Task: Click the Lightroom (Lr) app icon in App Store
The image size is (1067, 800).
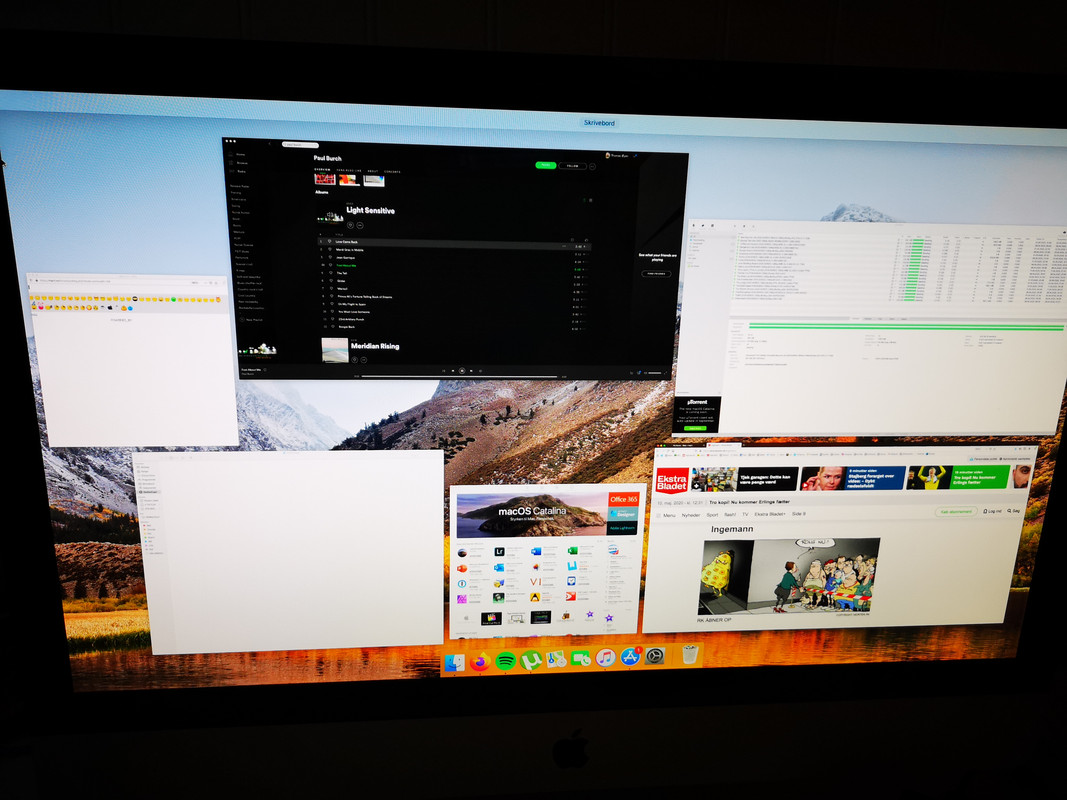Action: pos(499,552)
